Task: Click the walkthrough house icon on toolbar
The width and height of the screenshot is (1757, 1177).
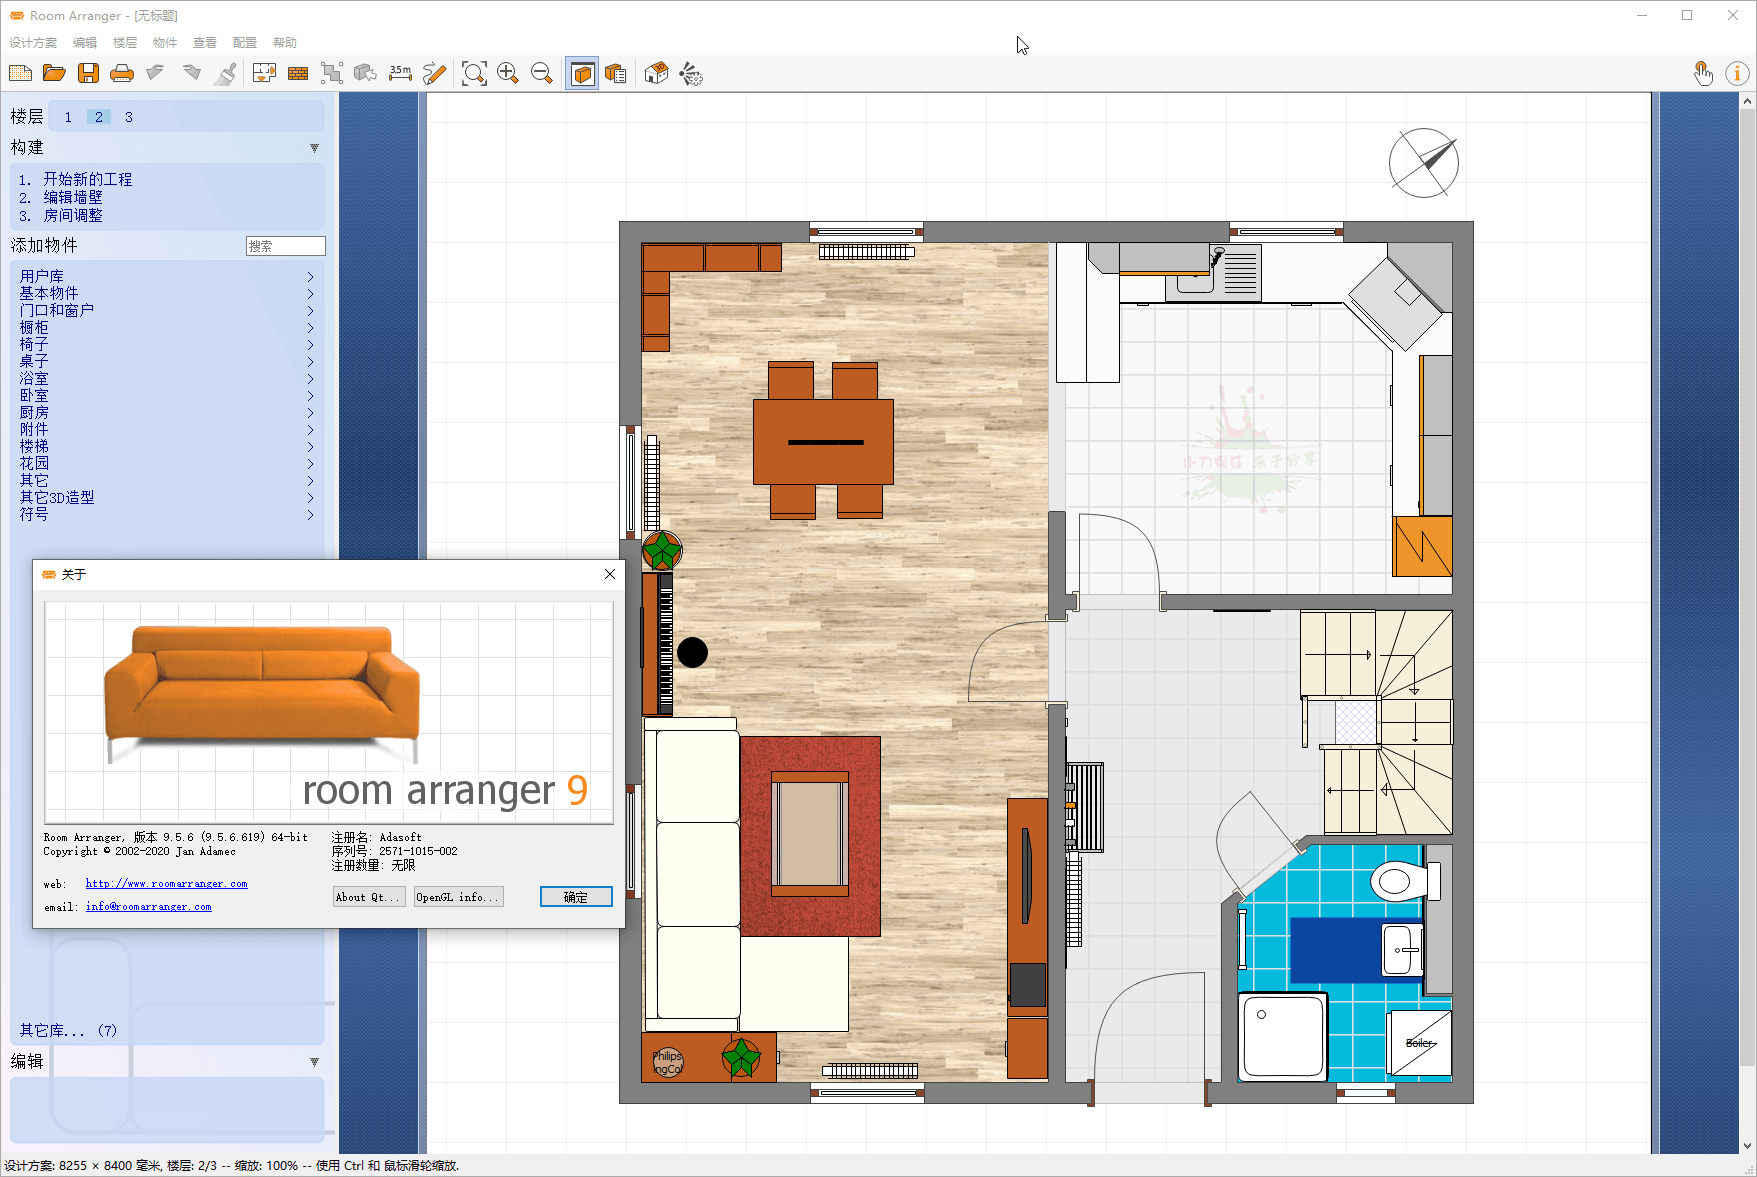Action: pyautogui.click(x=655, y=73)
